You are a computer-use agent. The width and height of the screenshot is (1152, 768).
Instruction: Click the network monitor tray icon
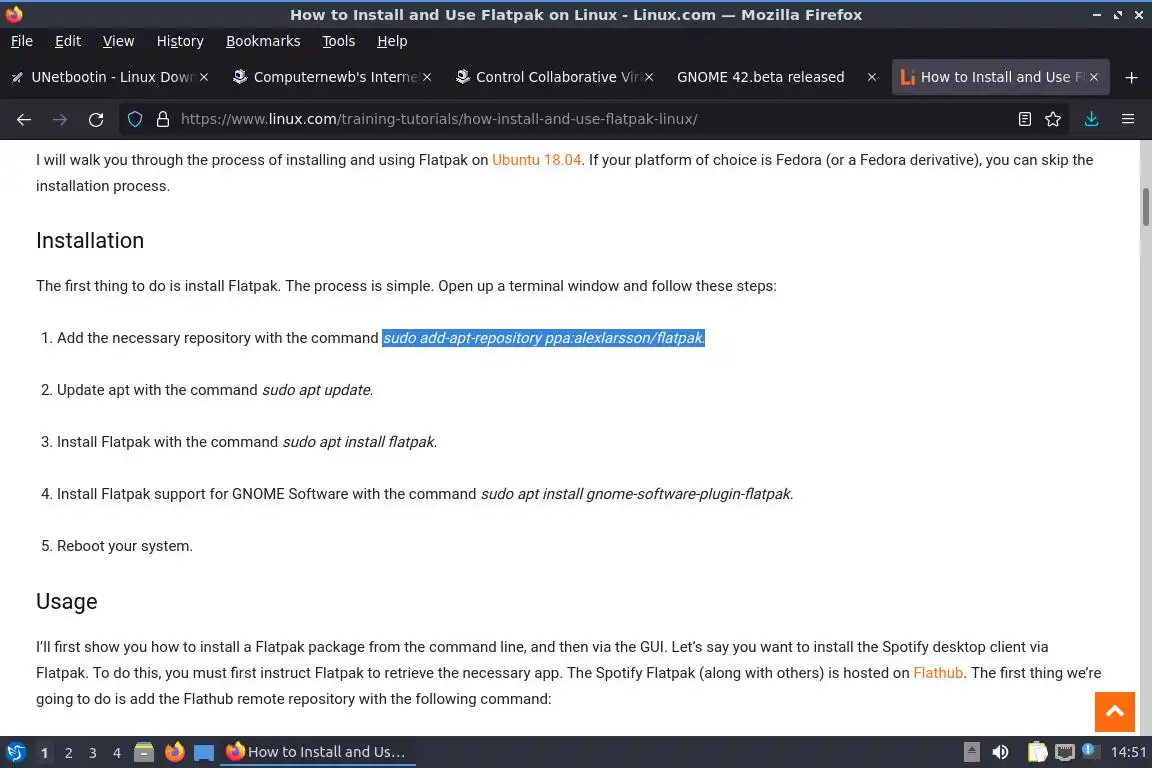pos(1065,752)
